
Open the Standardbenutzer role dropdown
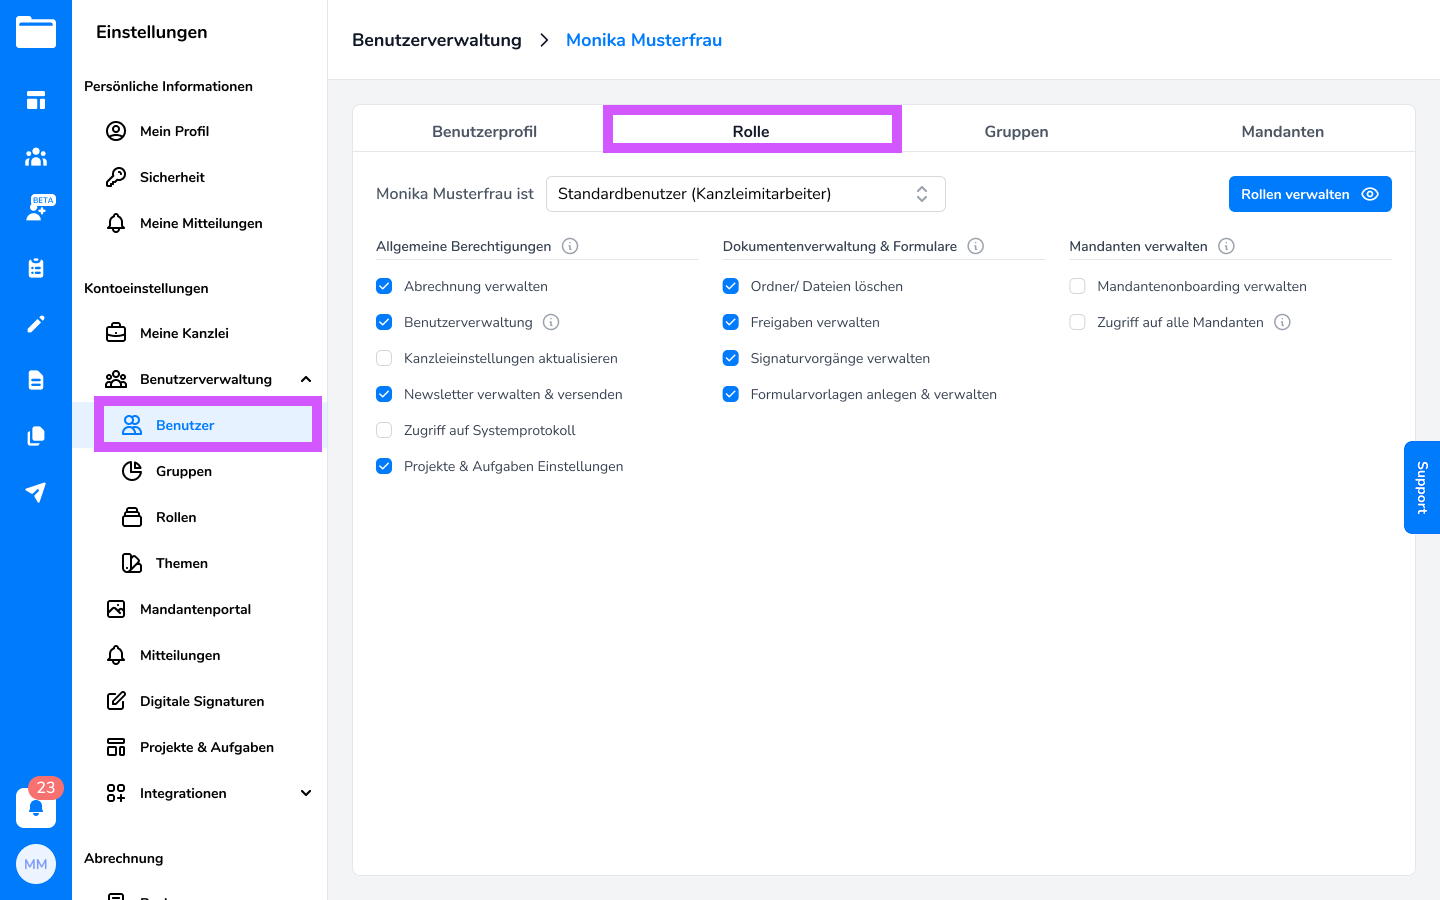(x=745, y=194)
